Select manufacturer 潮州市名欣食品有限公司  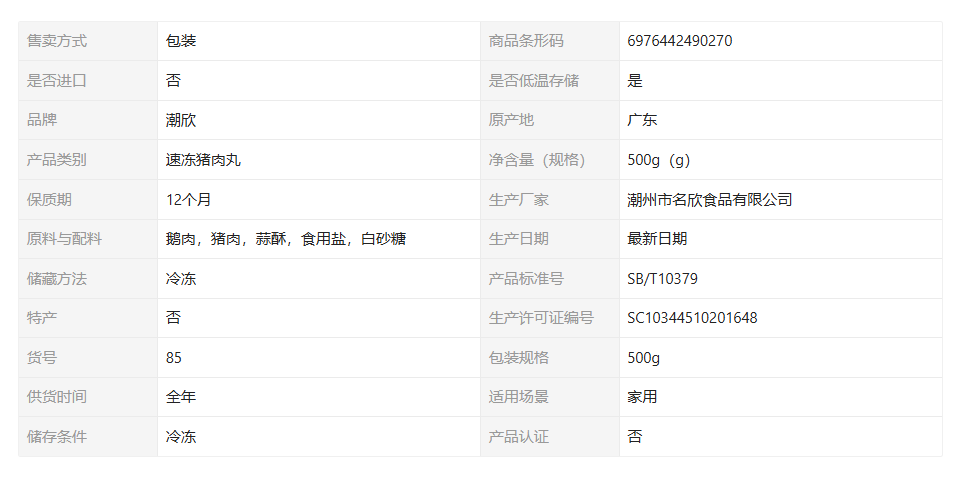click(710, 199)
